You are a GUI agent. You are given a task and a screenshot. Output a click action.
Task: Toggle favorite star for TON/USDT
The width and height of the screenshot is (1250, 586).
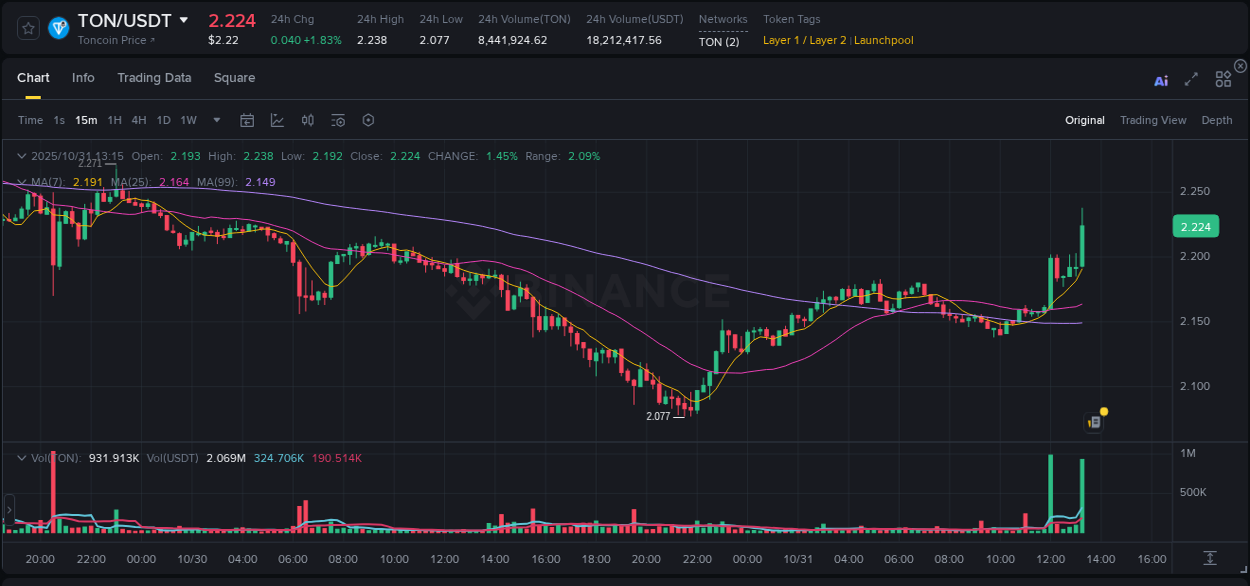pyautogui.click(x=27, y=27)
